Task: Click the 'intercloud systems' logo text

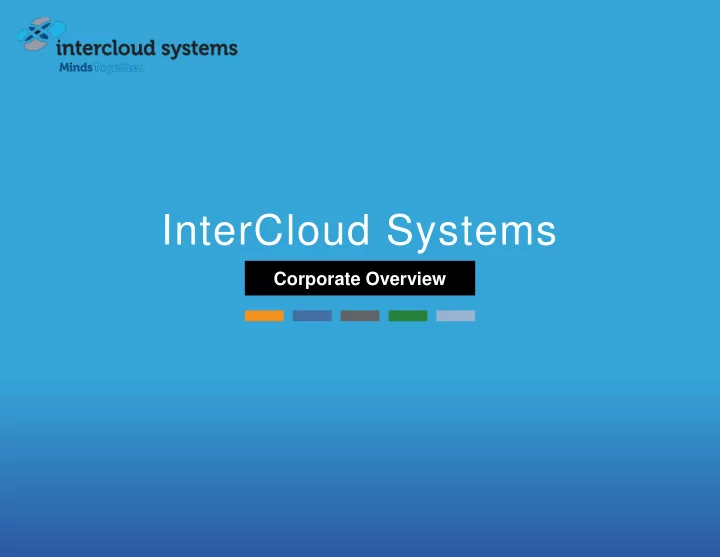Action: [x=147, y=48]
